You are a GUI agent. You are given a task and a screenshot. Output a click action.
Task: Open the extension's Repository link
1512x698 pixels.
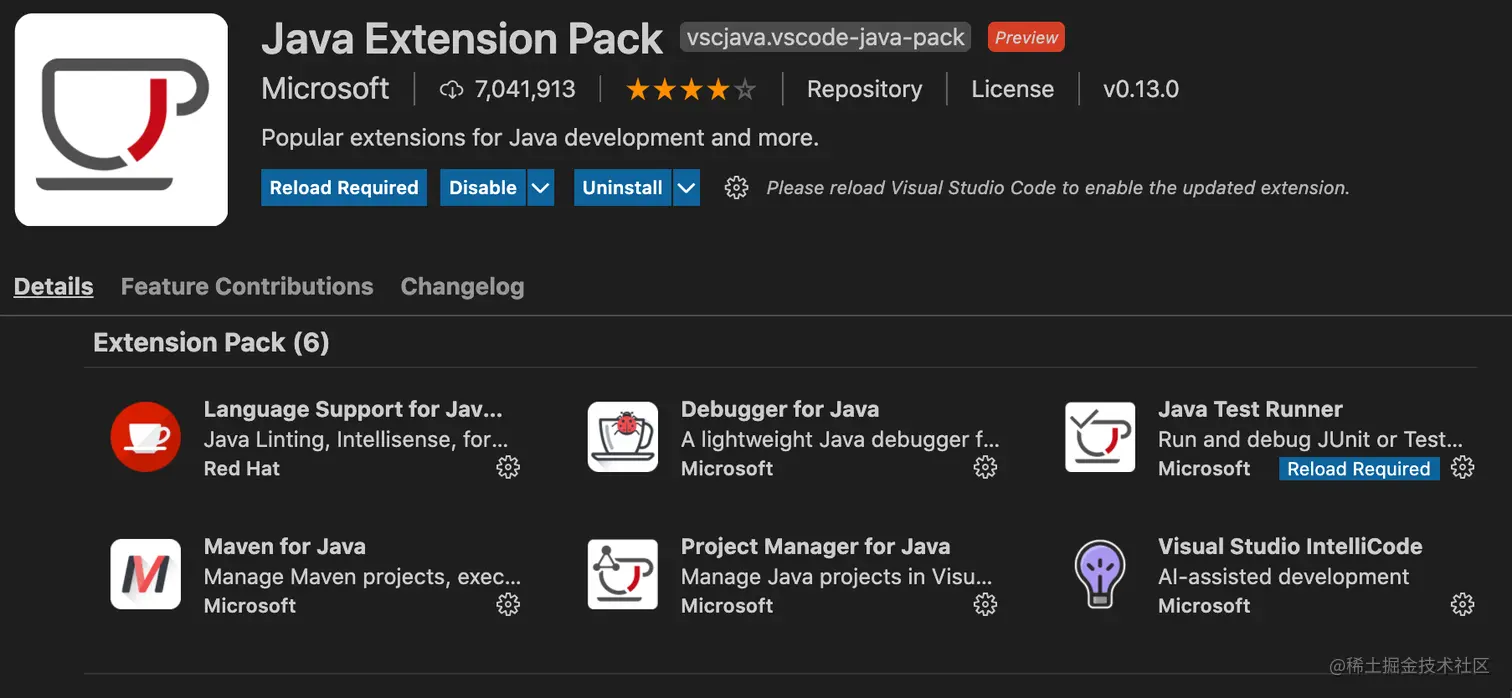[x=864, y=89]
